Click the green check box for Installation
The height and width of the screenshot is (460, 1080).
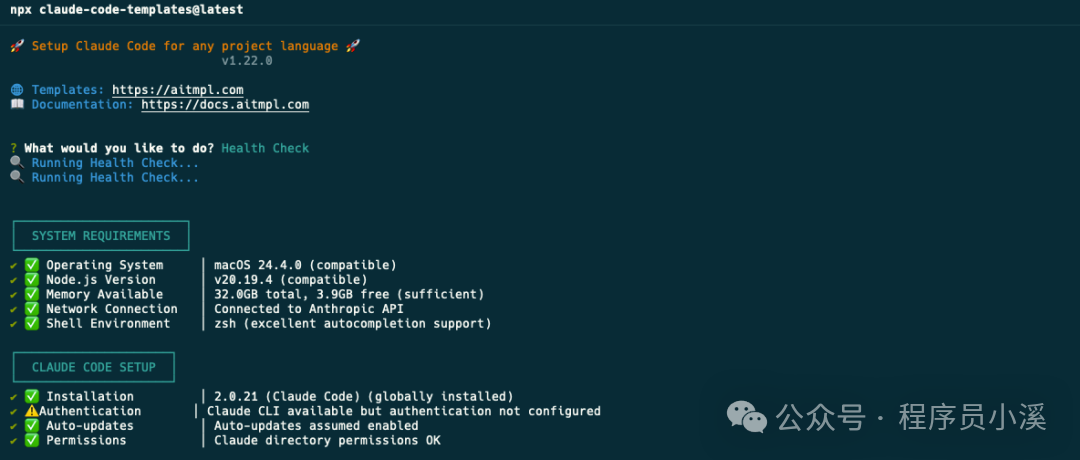[32, 397]
